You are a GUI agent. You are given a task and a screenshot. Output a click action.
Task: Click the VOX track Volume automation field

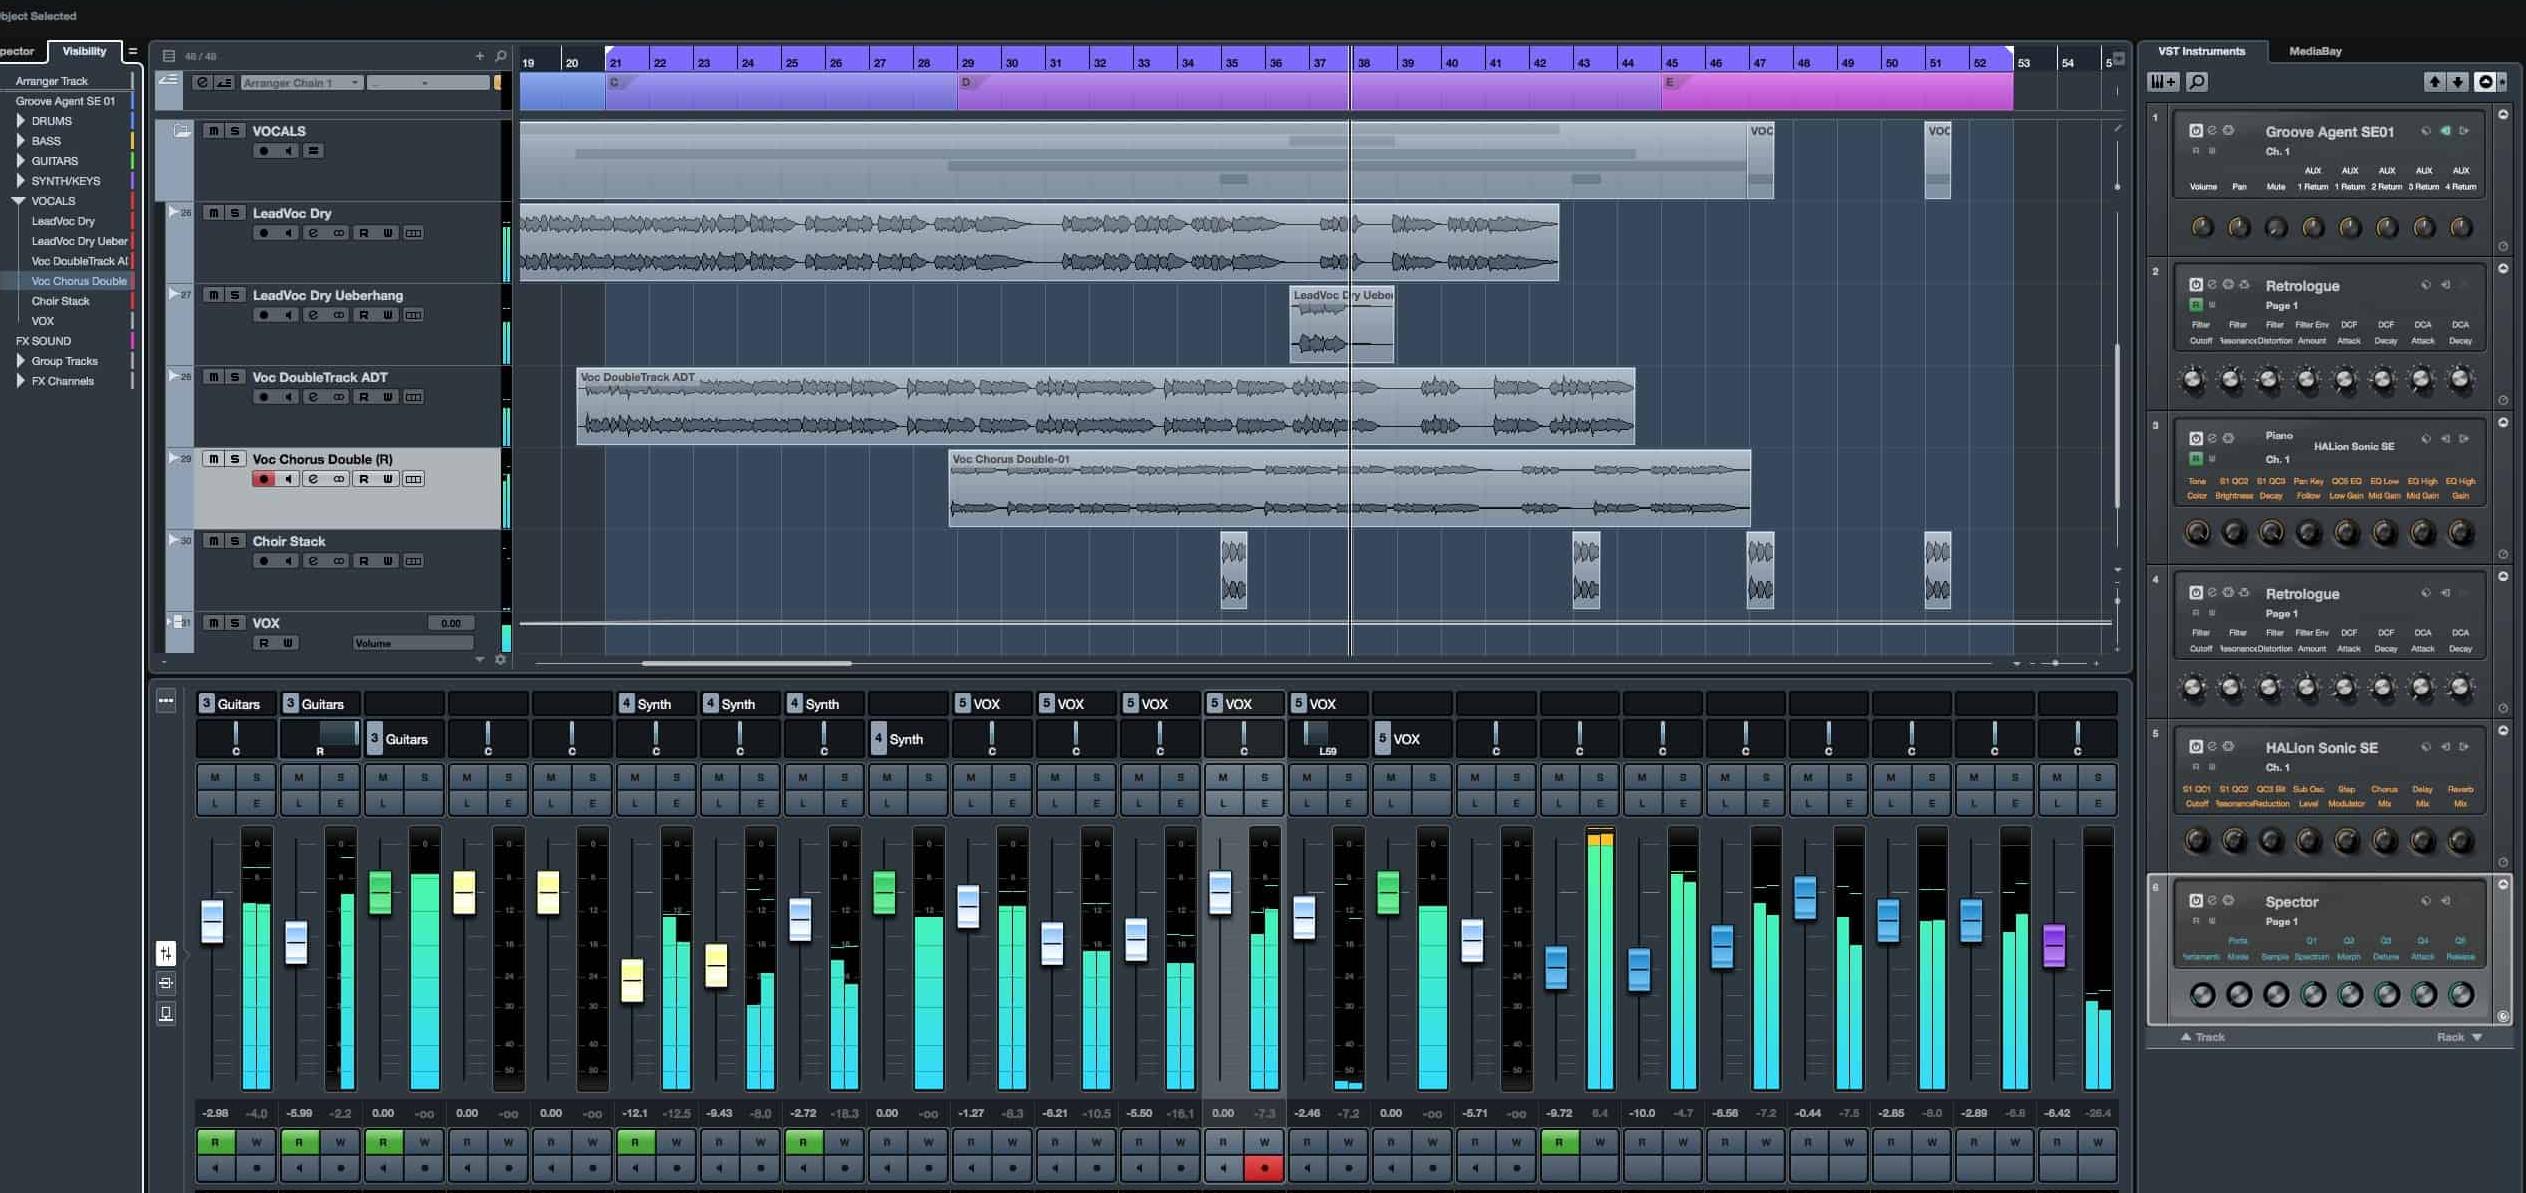point(412,643)
